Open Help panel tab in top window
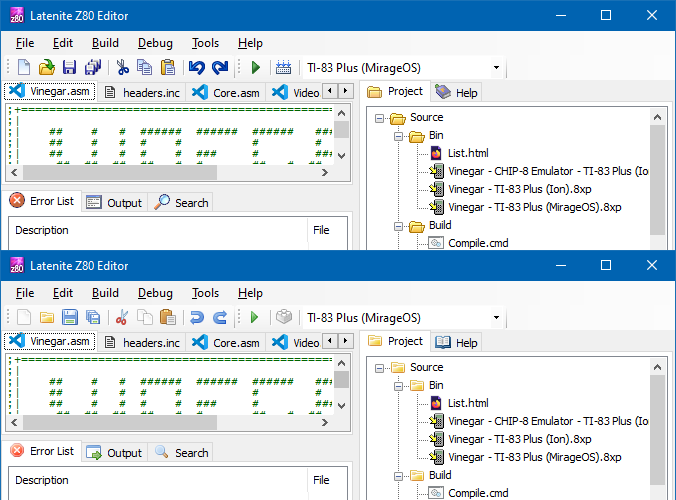This screenshot has height=500, width=676. 456,93
